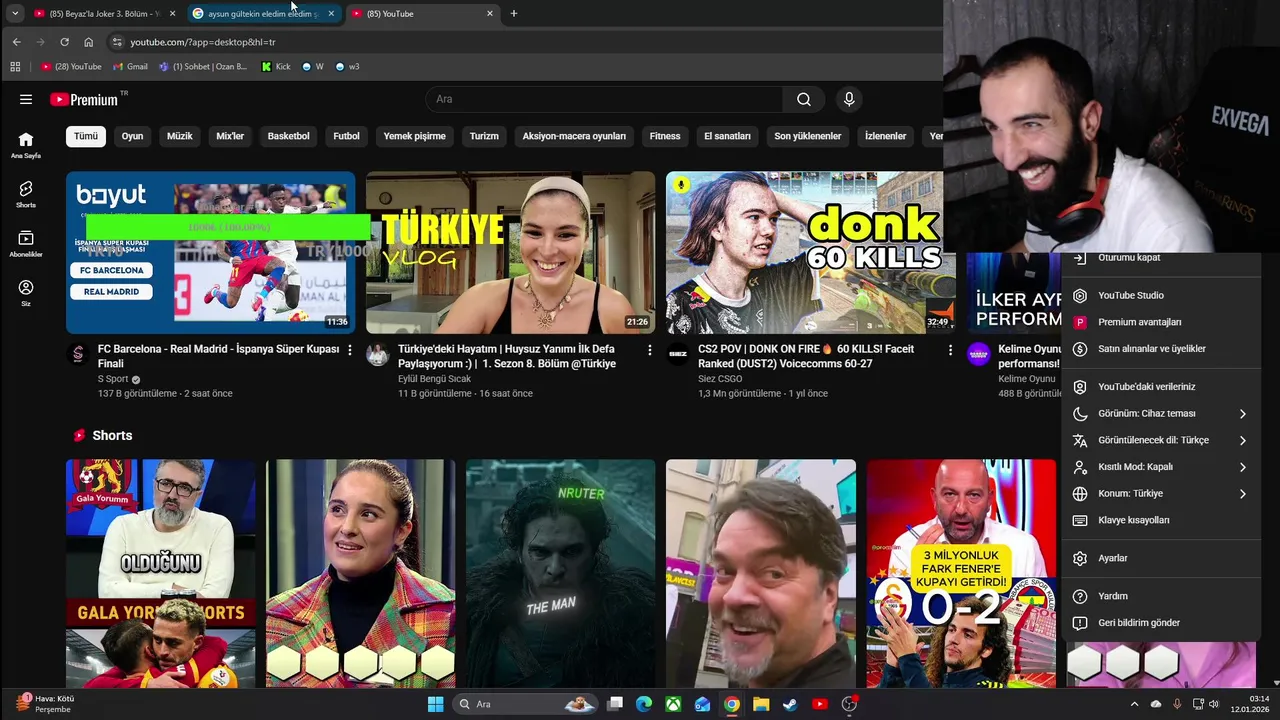Show hidden system tray icons
This screenshot has height=720, width=1280.
point(1134,704)
